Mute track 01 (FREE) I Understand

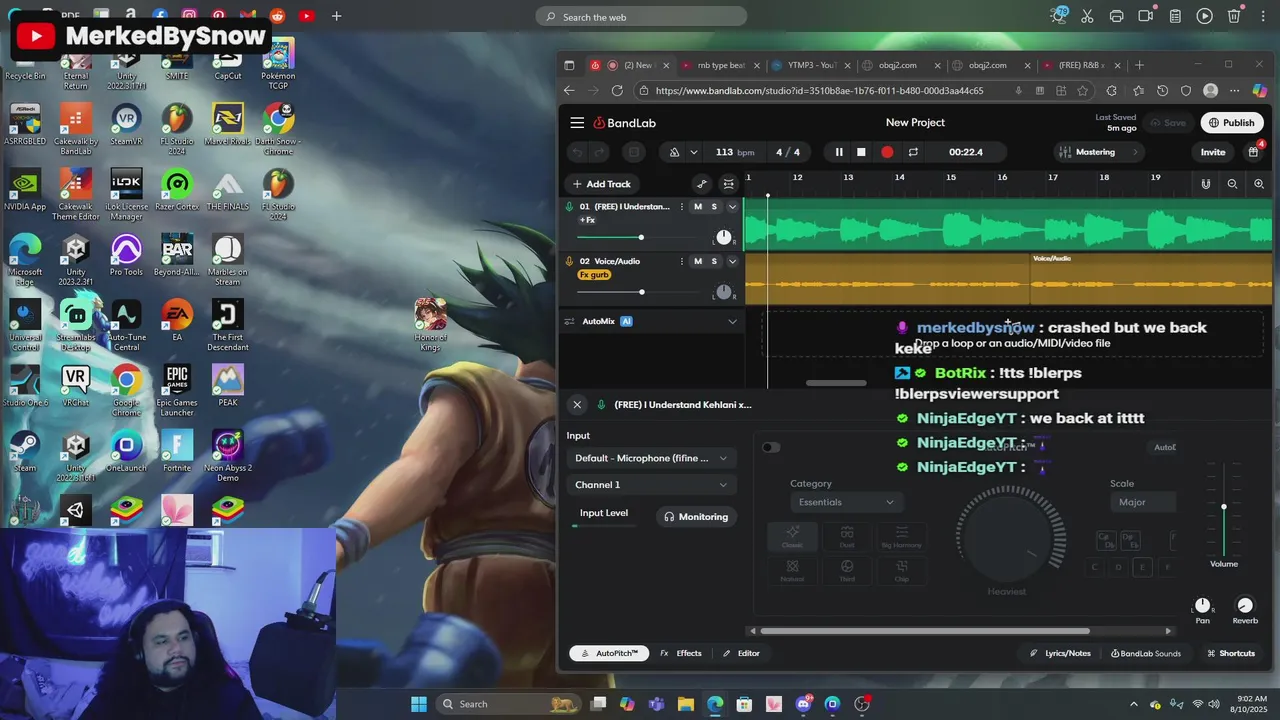click(x=698, y=207)
